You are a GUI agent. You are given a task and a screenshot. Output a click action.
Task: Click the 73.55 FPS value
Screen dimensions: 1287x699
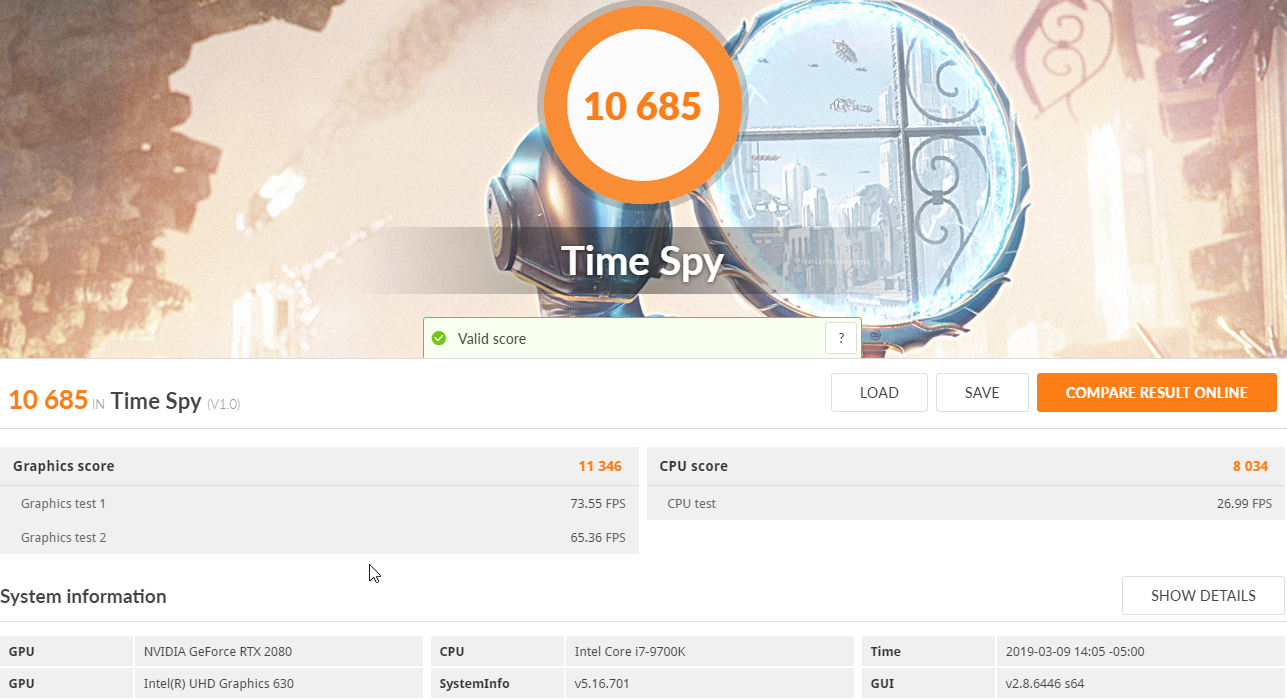coord(598,504)
